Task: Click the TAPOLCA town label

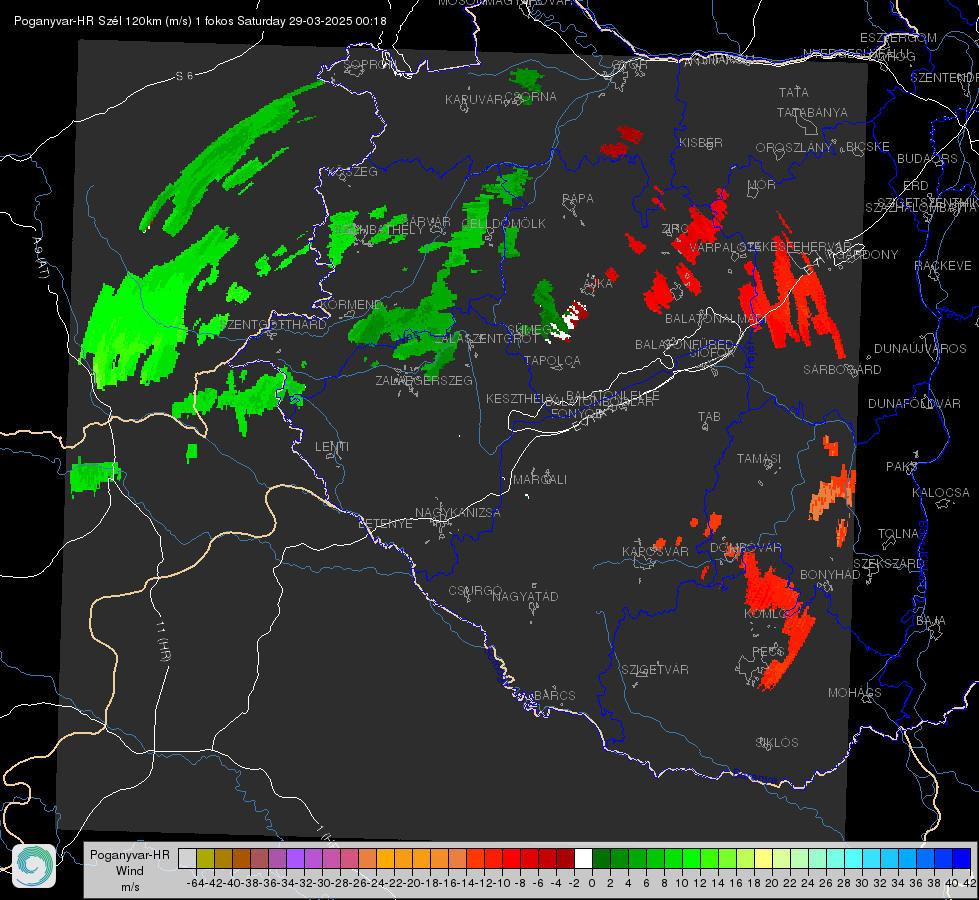Action: click(x=552, y=360)
